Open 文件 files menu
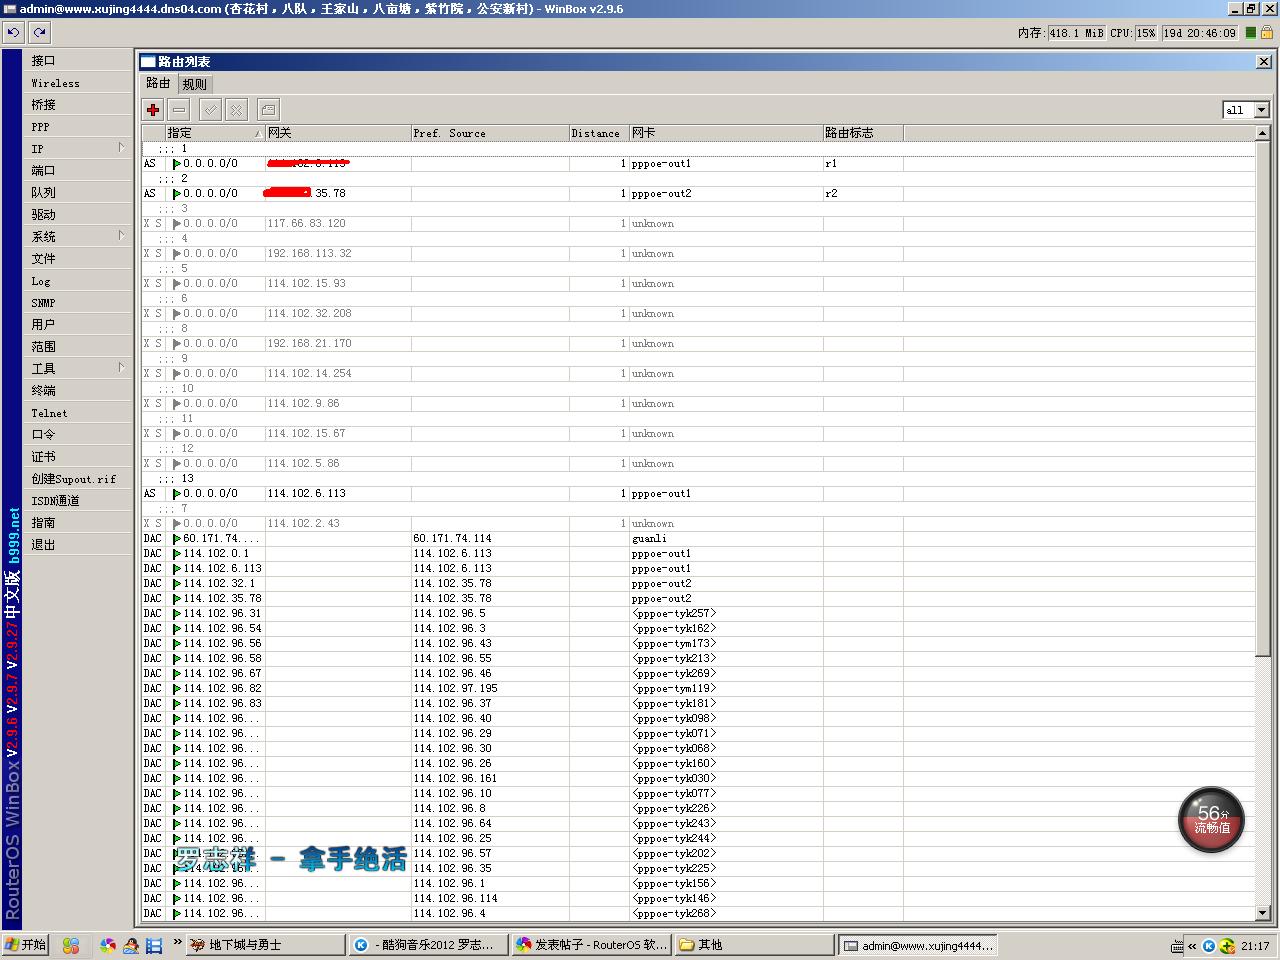The image size is (1280, 960). [78, 259]
